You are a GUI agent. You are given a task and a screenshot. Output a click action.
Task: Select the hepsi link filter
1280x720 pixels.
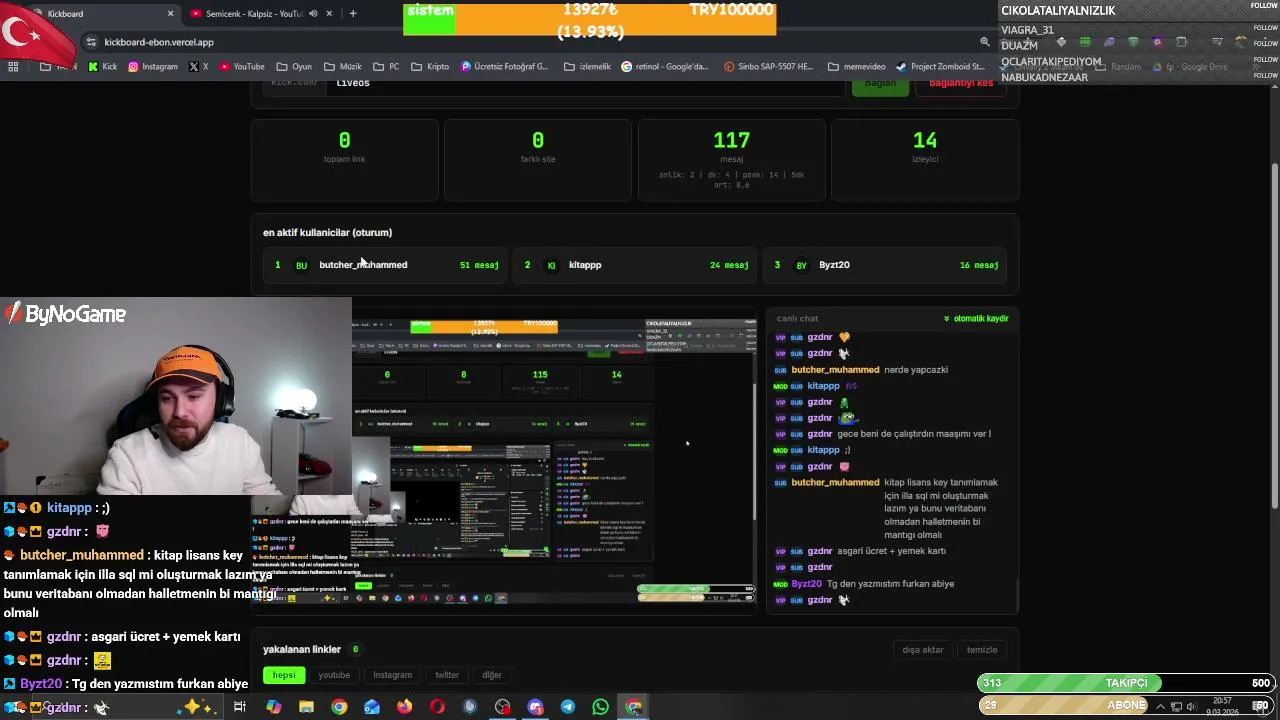point(284,675)
